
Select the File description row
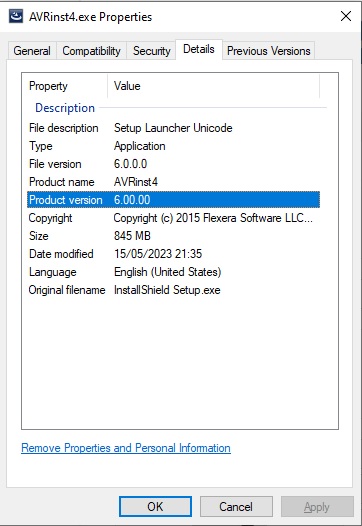[173, 128]
